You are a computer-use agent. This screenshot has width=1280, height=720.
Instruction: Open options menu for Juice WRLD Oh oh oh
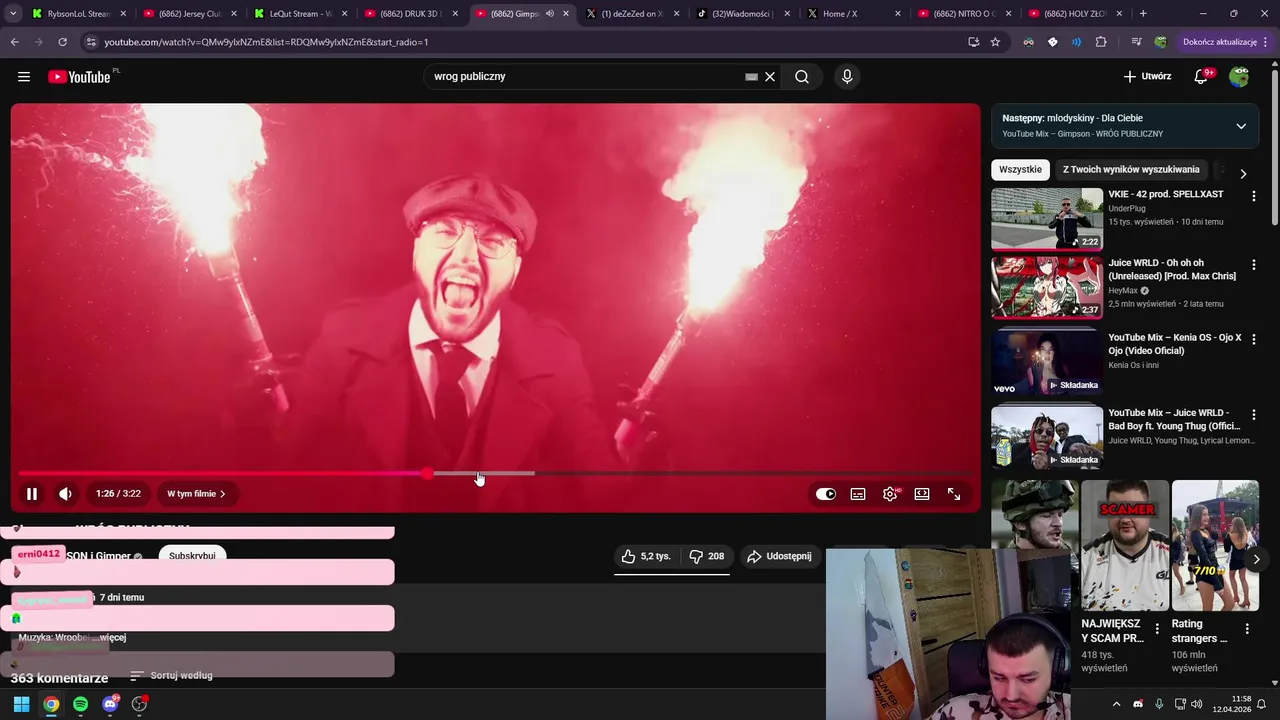point(1253,264)
